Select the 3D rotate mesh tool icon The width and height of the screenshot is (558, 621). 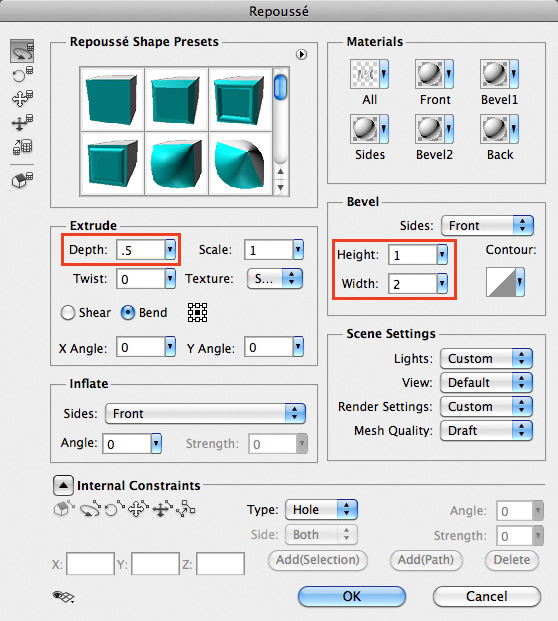point(22,51)
